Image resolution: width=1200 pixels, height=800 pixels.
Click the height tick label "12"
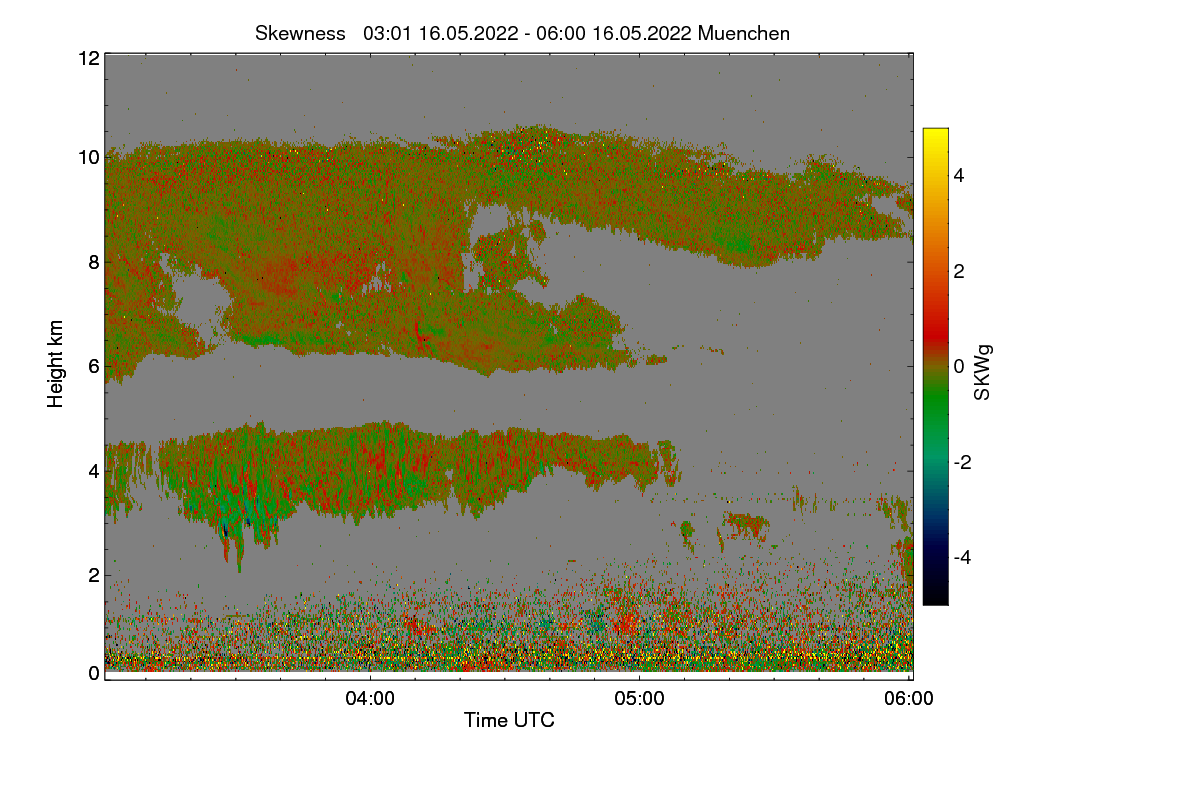88,58
